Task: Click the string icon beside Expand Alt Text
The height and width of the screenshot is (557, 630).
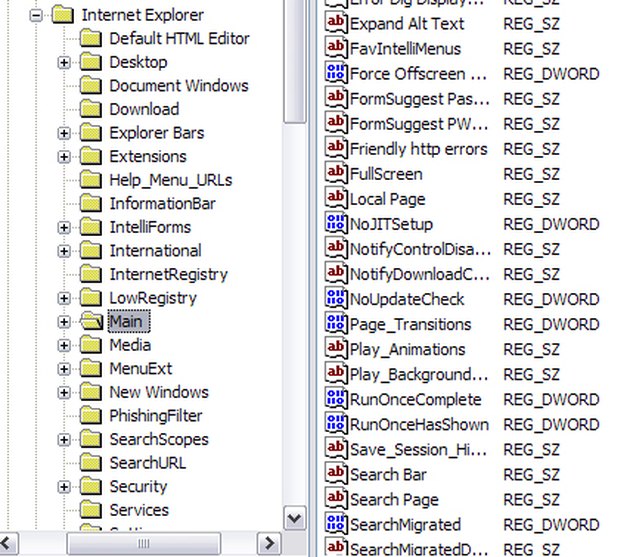Action: [x=335, y=23]
